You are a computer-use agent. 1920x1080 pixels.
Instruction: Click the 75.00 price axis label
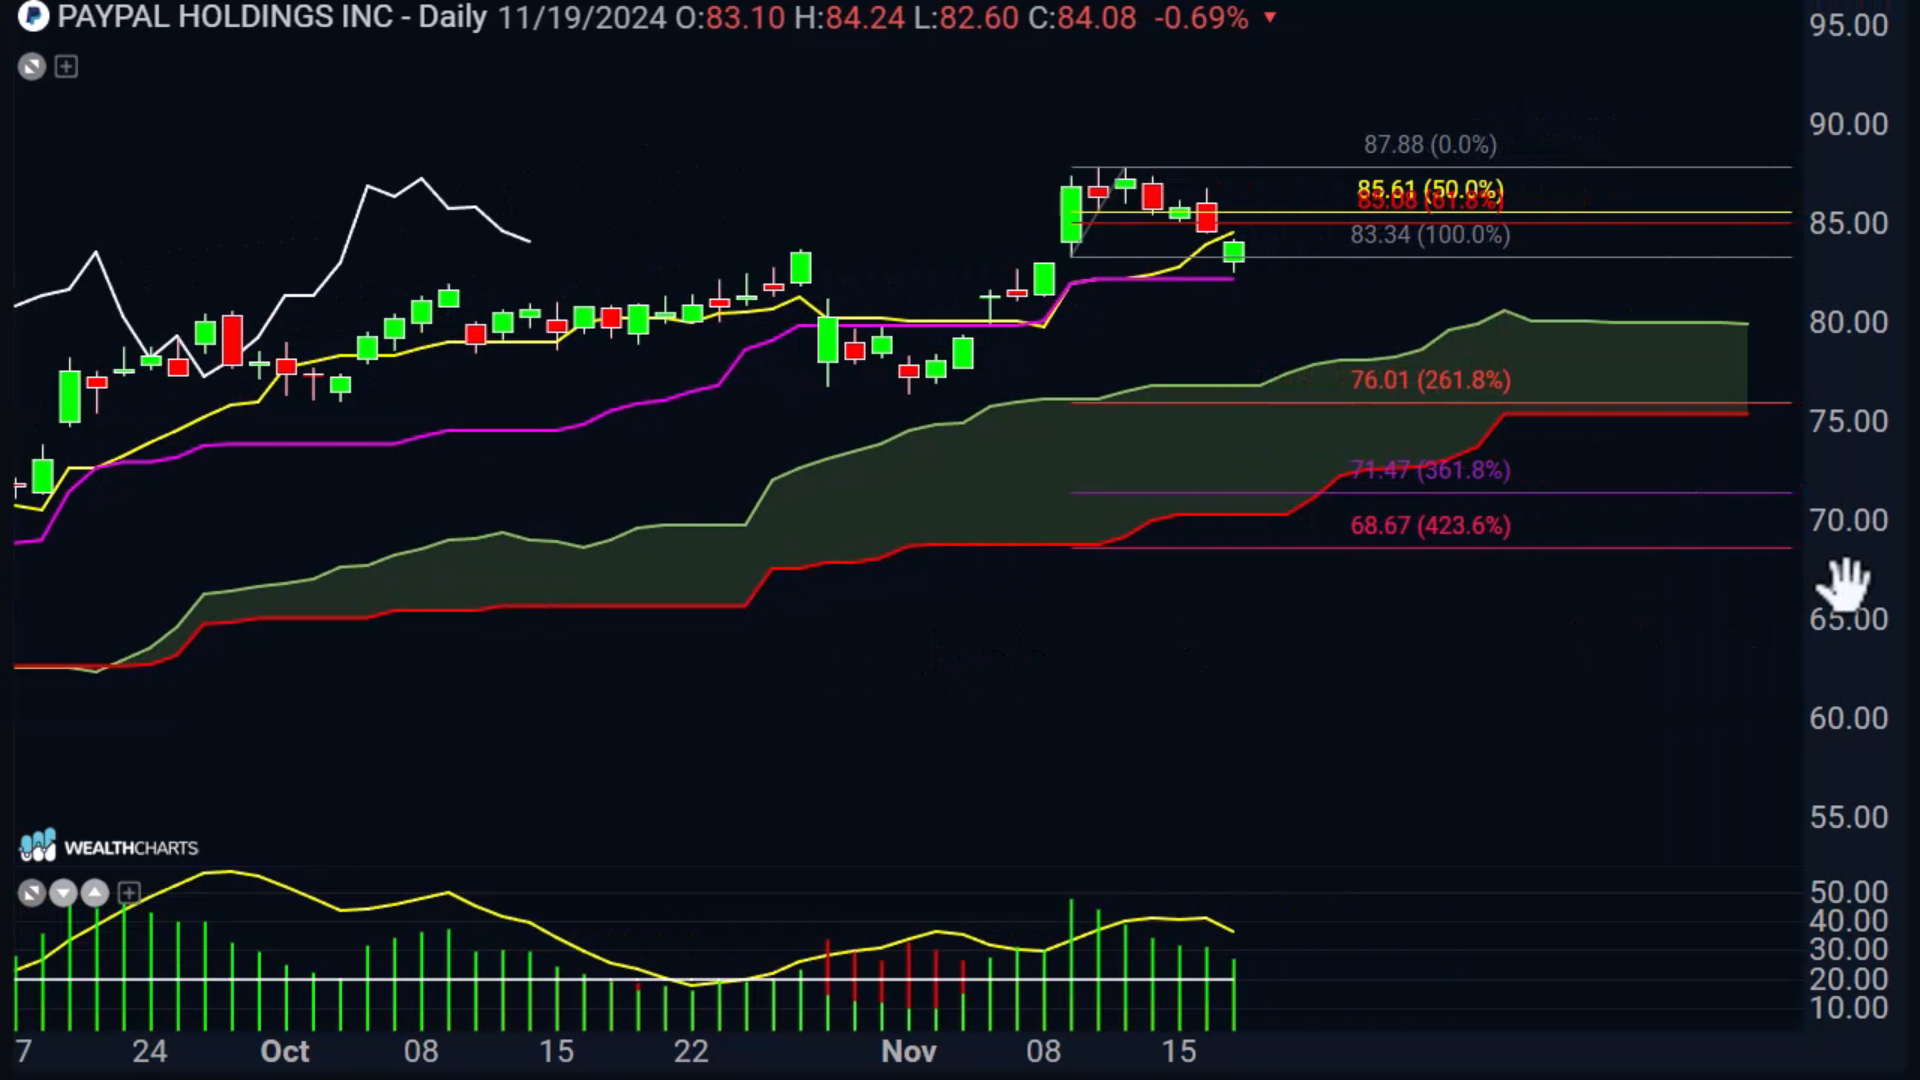tap(1849, 421)
